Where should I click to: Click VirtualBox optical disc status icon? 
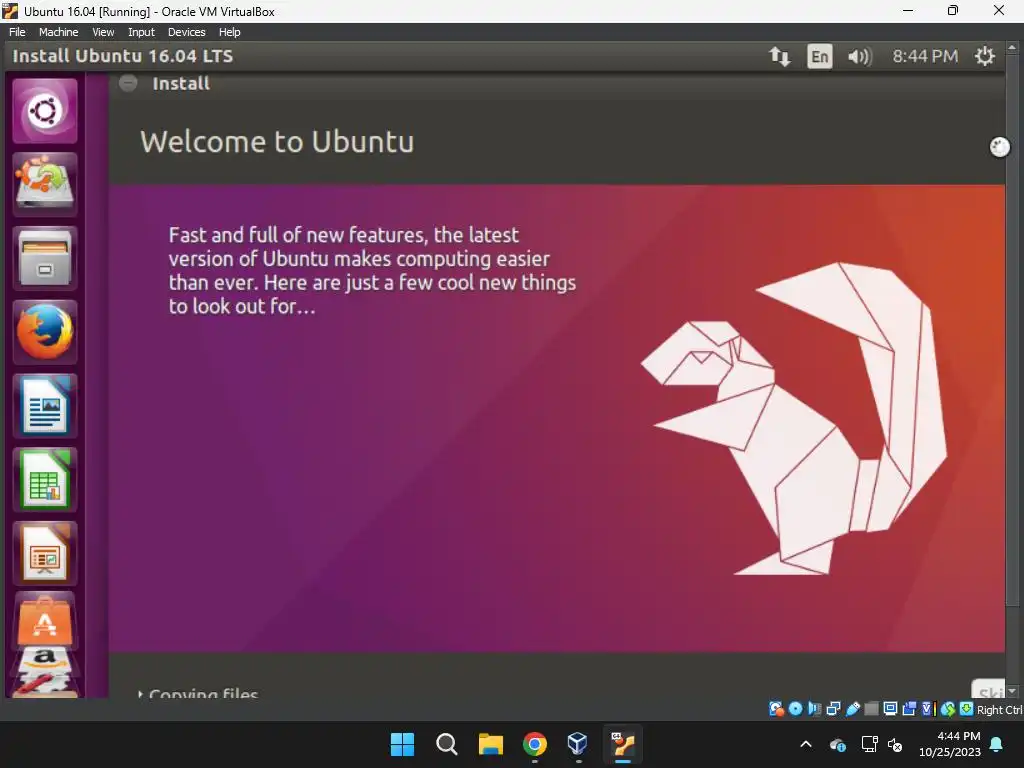coord(795,709)
